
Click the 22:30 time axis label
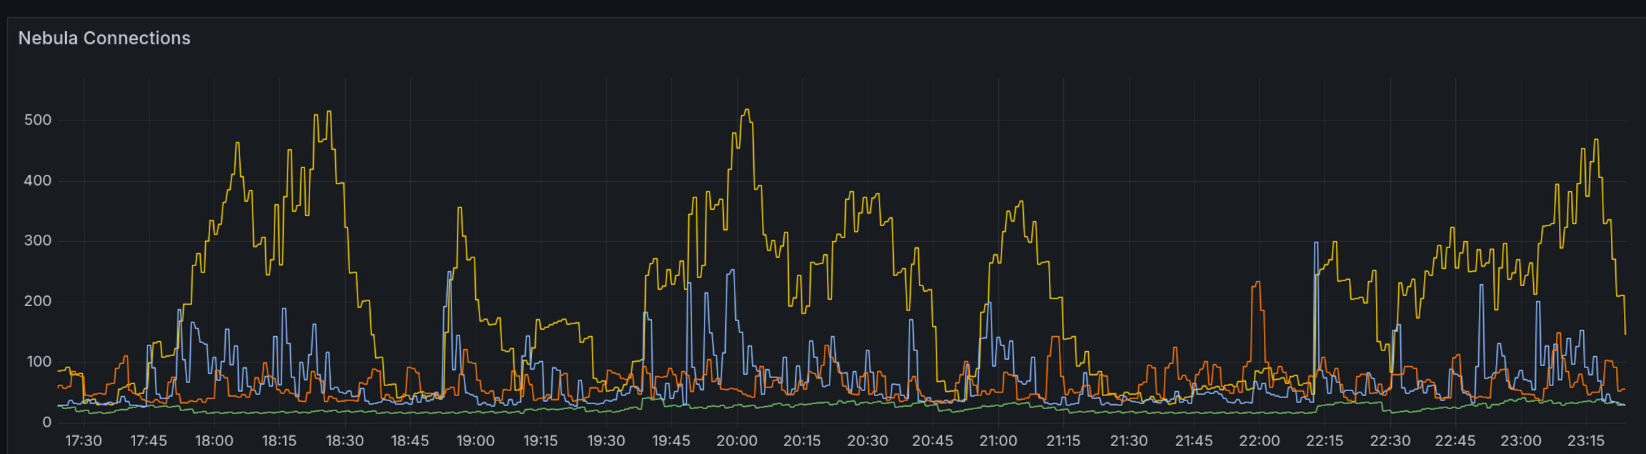[x=1390, y=441]
